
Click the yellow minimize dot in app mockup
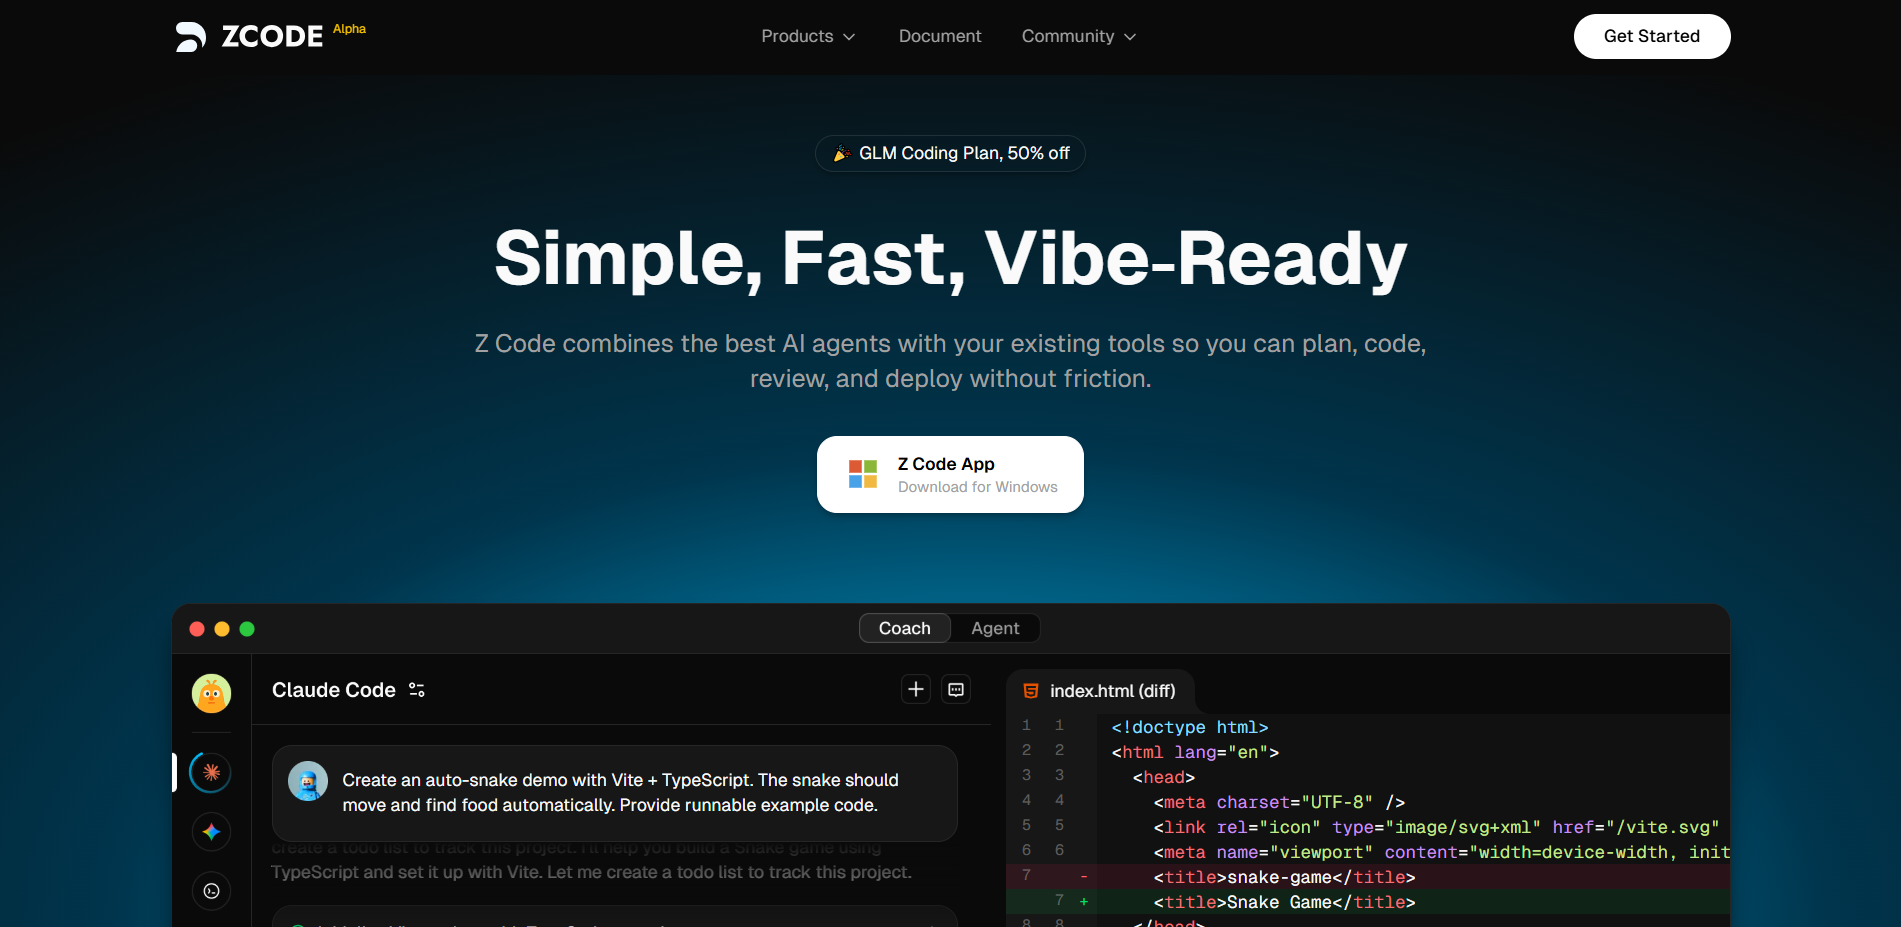(222, 629)
